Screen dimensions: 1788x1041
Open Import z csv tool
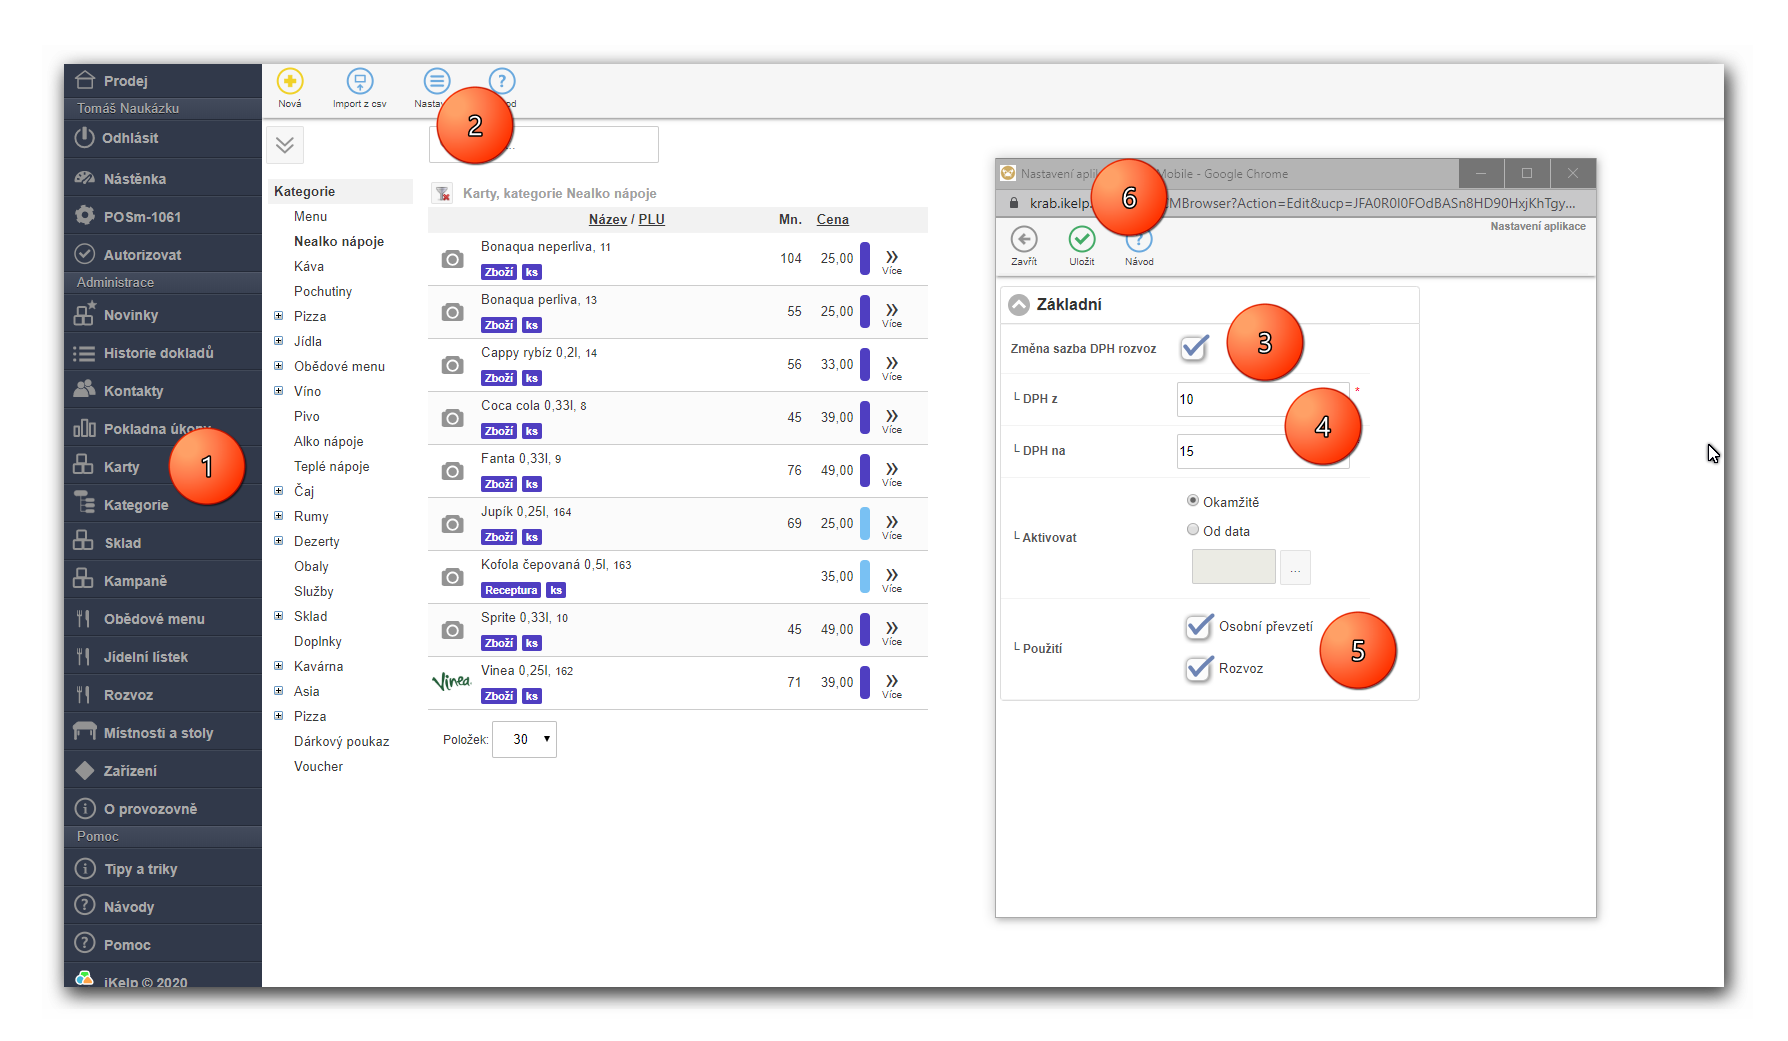(359, 82)
